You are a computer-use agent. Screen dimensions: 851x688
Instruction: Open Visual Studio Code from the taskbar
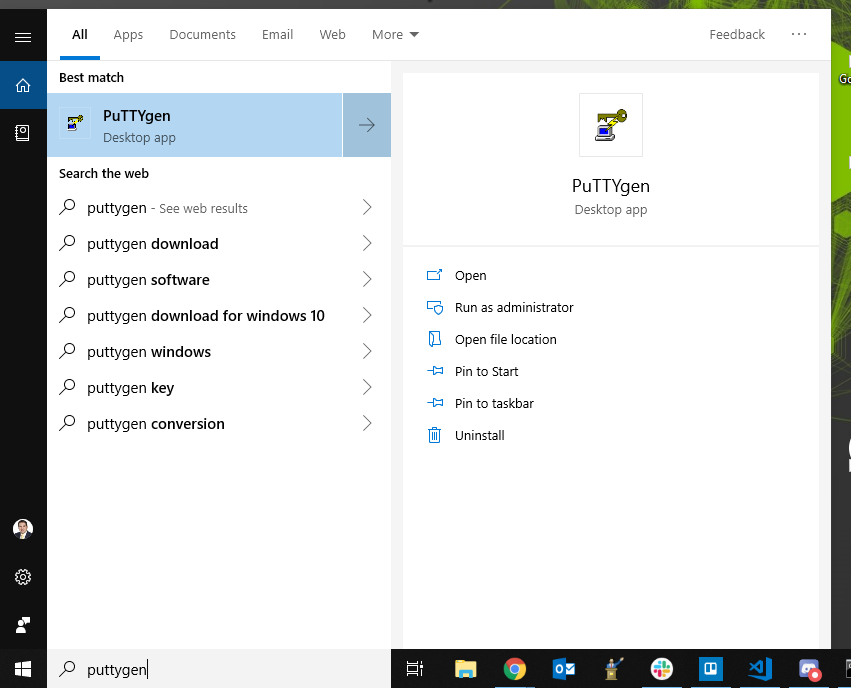pyautogui.click(x=760, y=669)
